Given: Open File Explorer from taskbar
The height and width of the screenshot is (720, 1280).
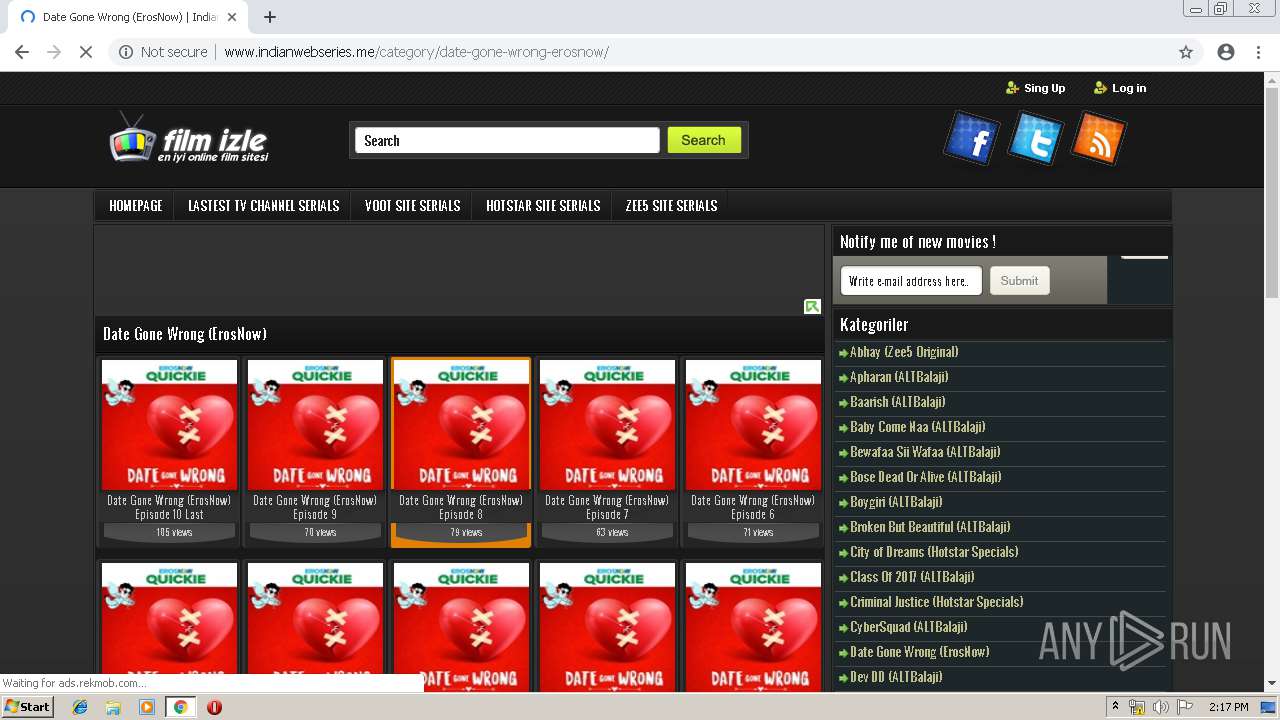Looking at the screenshot, I should pyautogui.click(x=113, y=707).
